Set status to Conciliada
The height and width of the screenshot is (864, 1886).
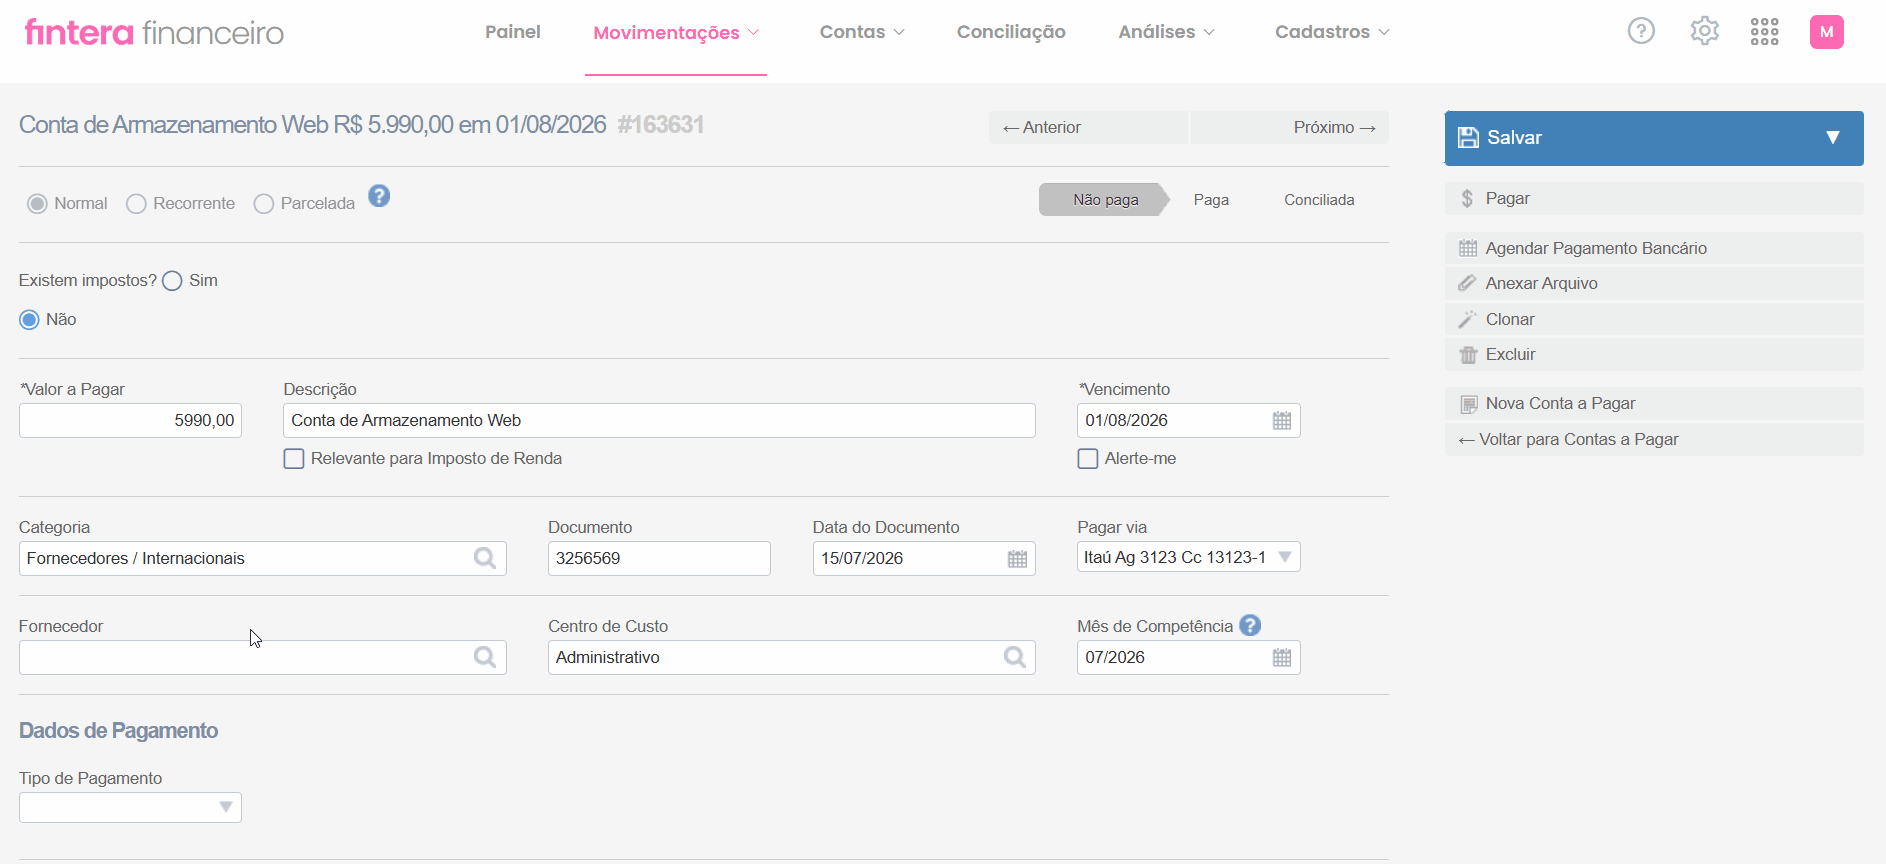pos(1319,200)
